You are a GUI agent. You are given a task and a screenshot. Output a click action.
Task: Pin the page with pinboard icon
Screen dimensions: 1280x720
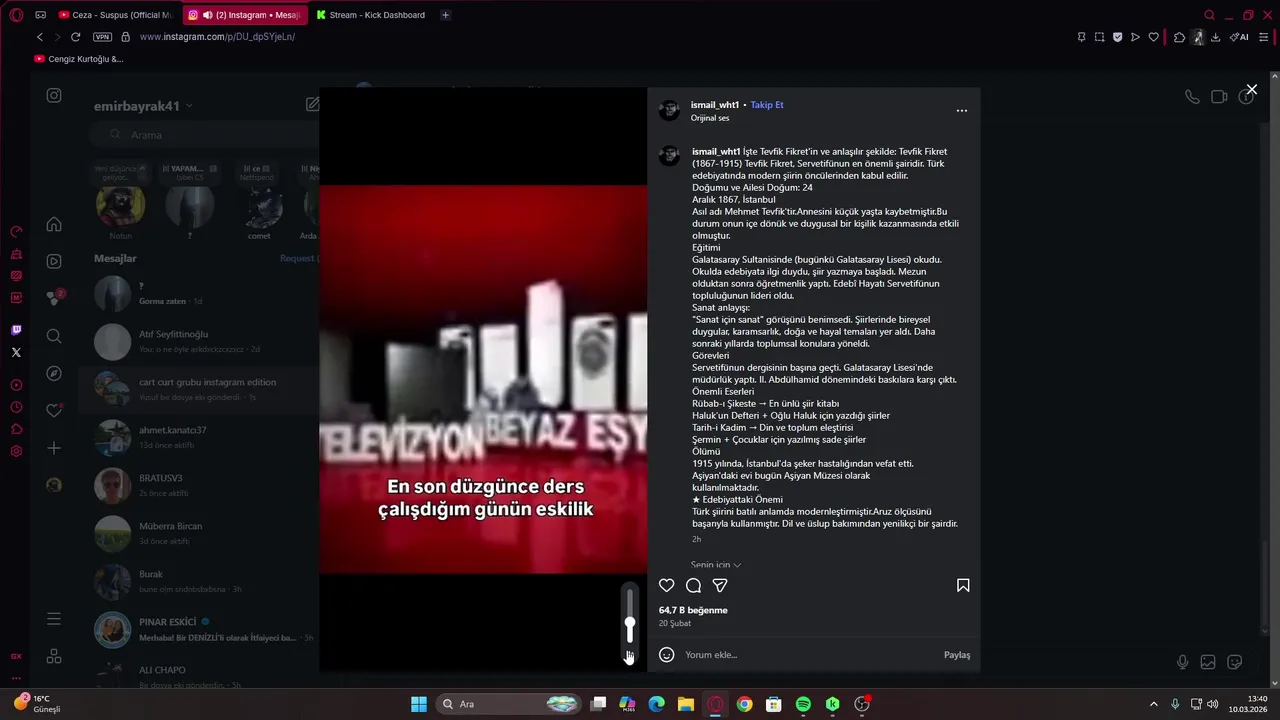(x=1081, y=37)
